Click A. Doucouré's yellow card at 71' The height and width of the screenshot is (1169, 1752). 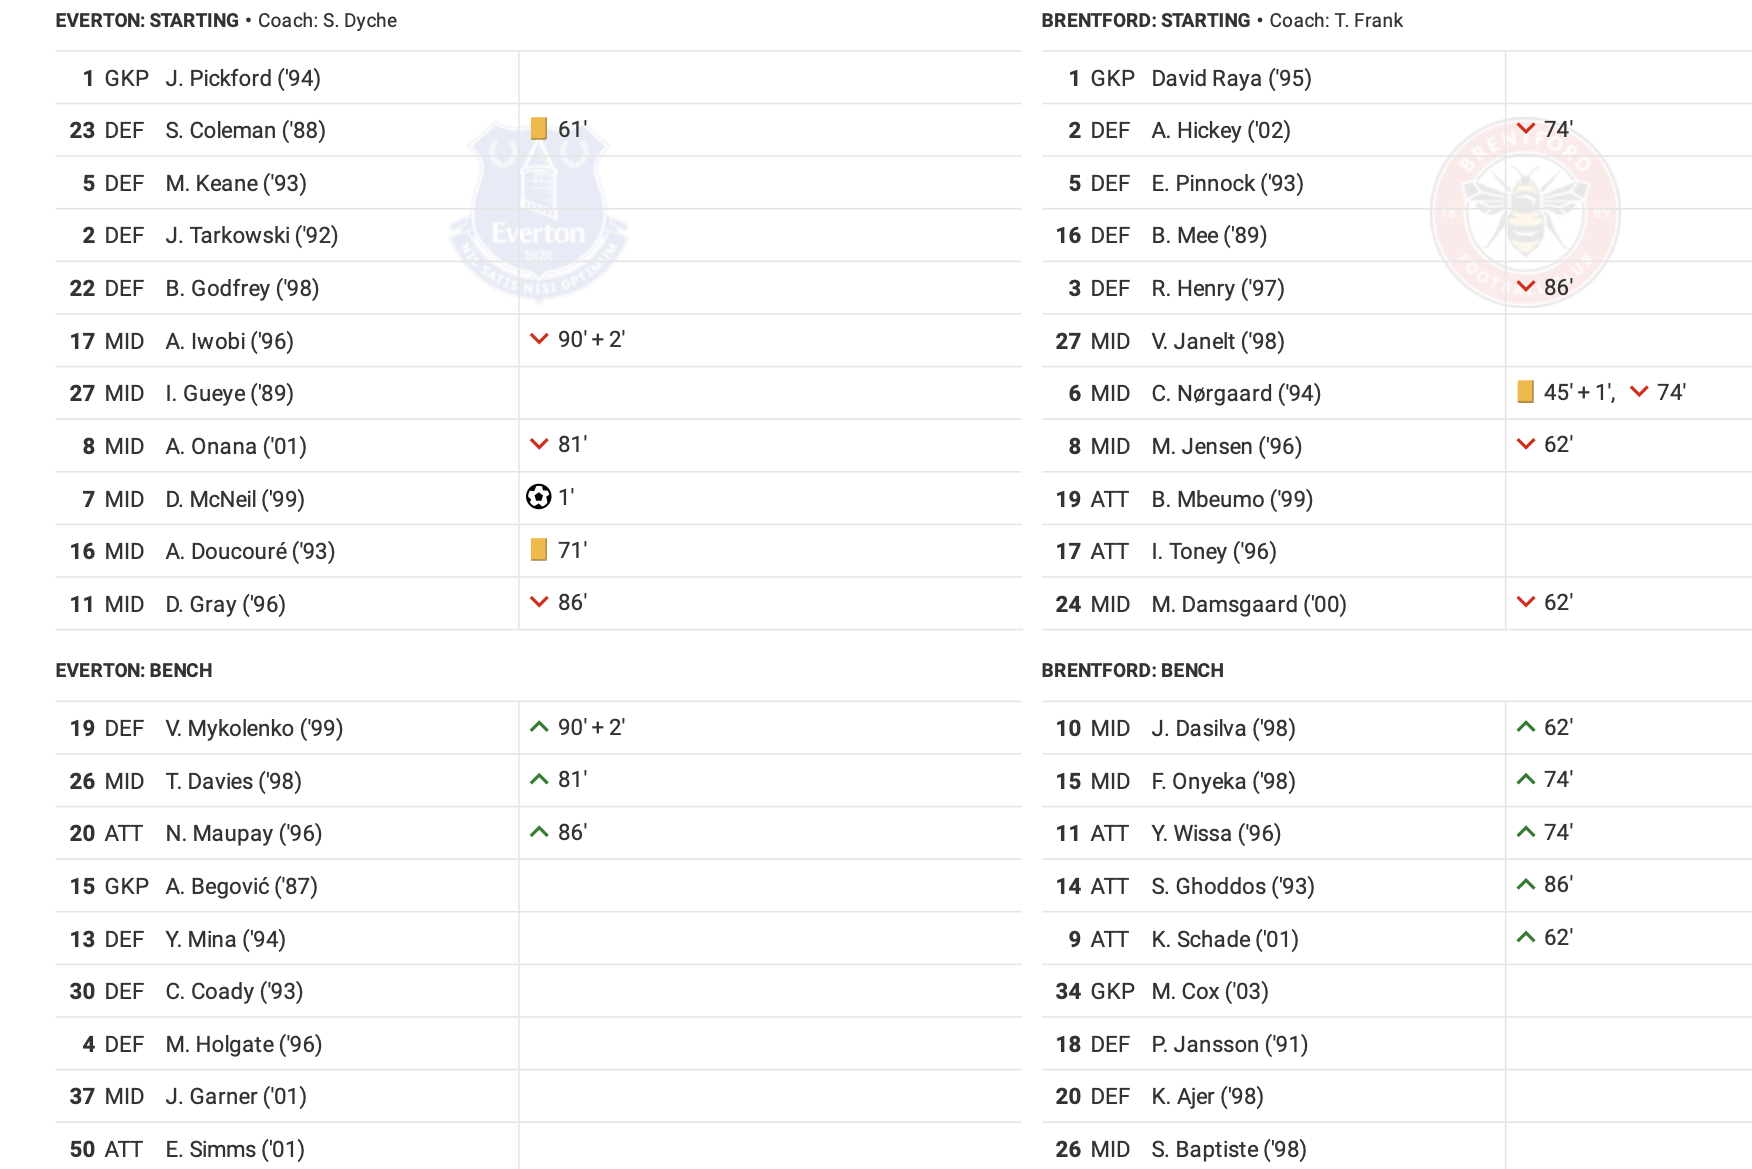539,549
